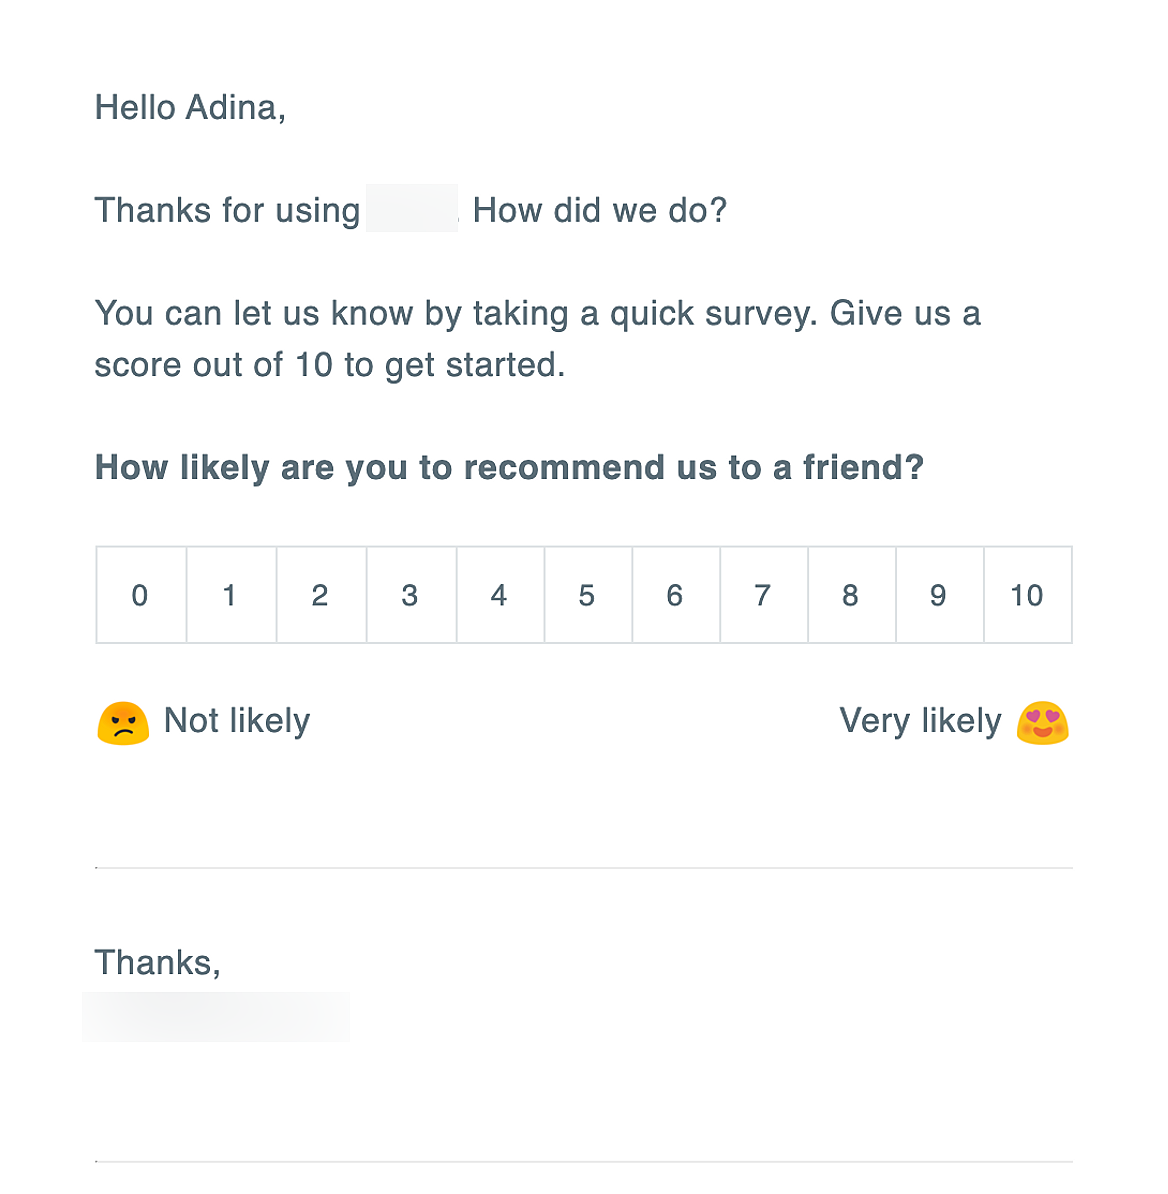The image size is (1168, 1194).
Task: Select score 6 on the scale
Action: (675, 595)
